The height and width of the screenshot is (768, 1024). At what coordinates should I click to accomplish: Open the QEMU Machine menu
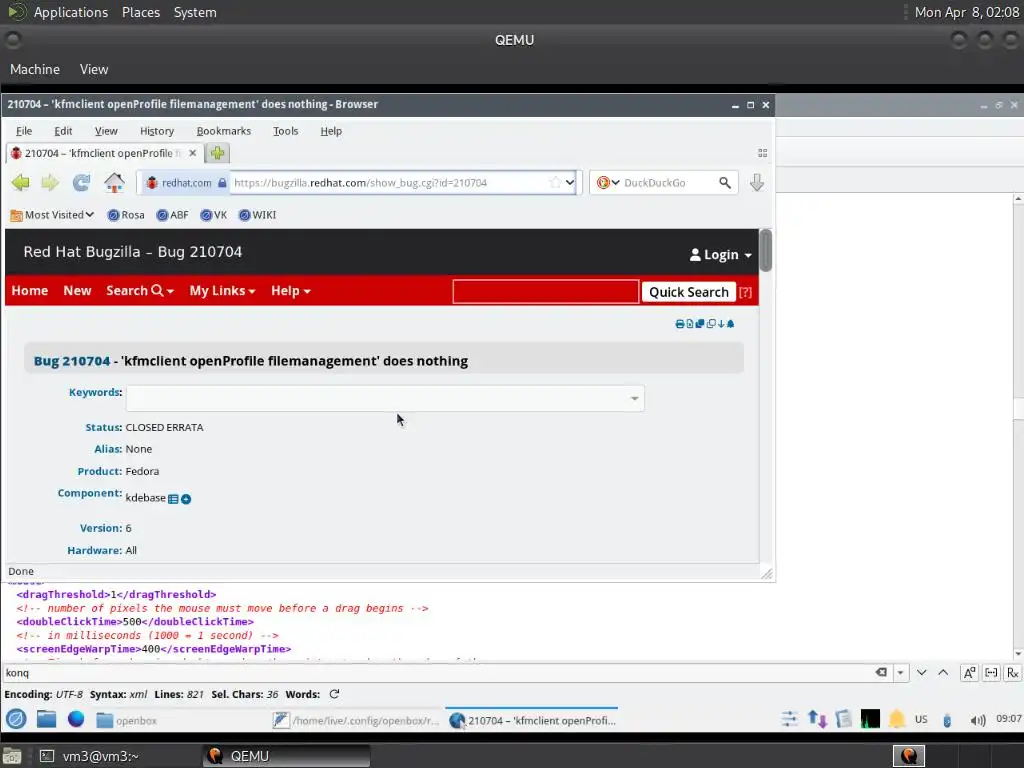tap(35, 69)
